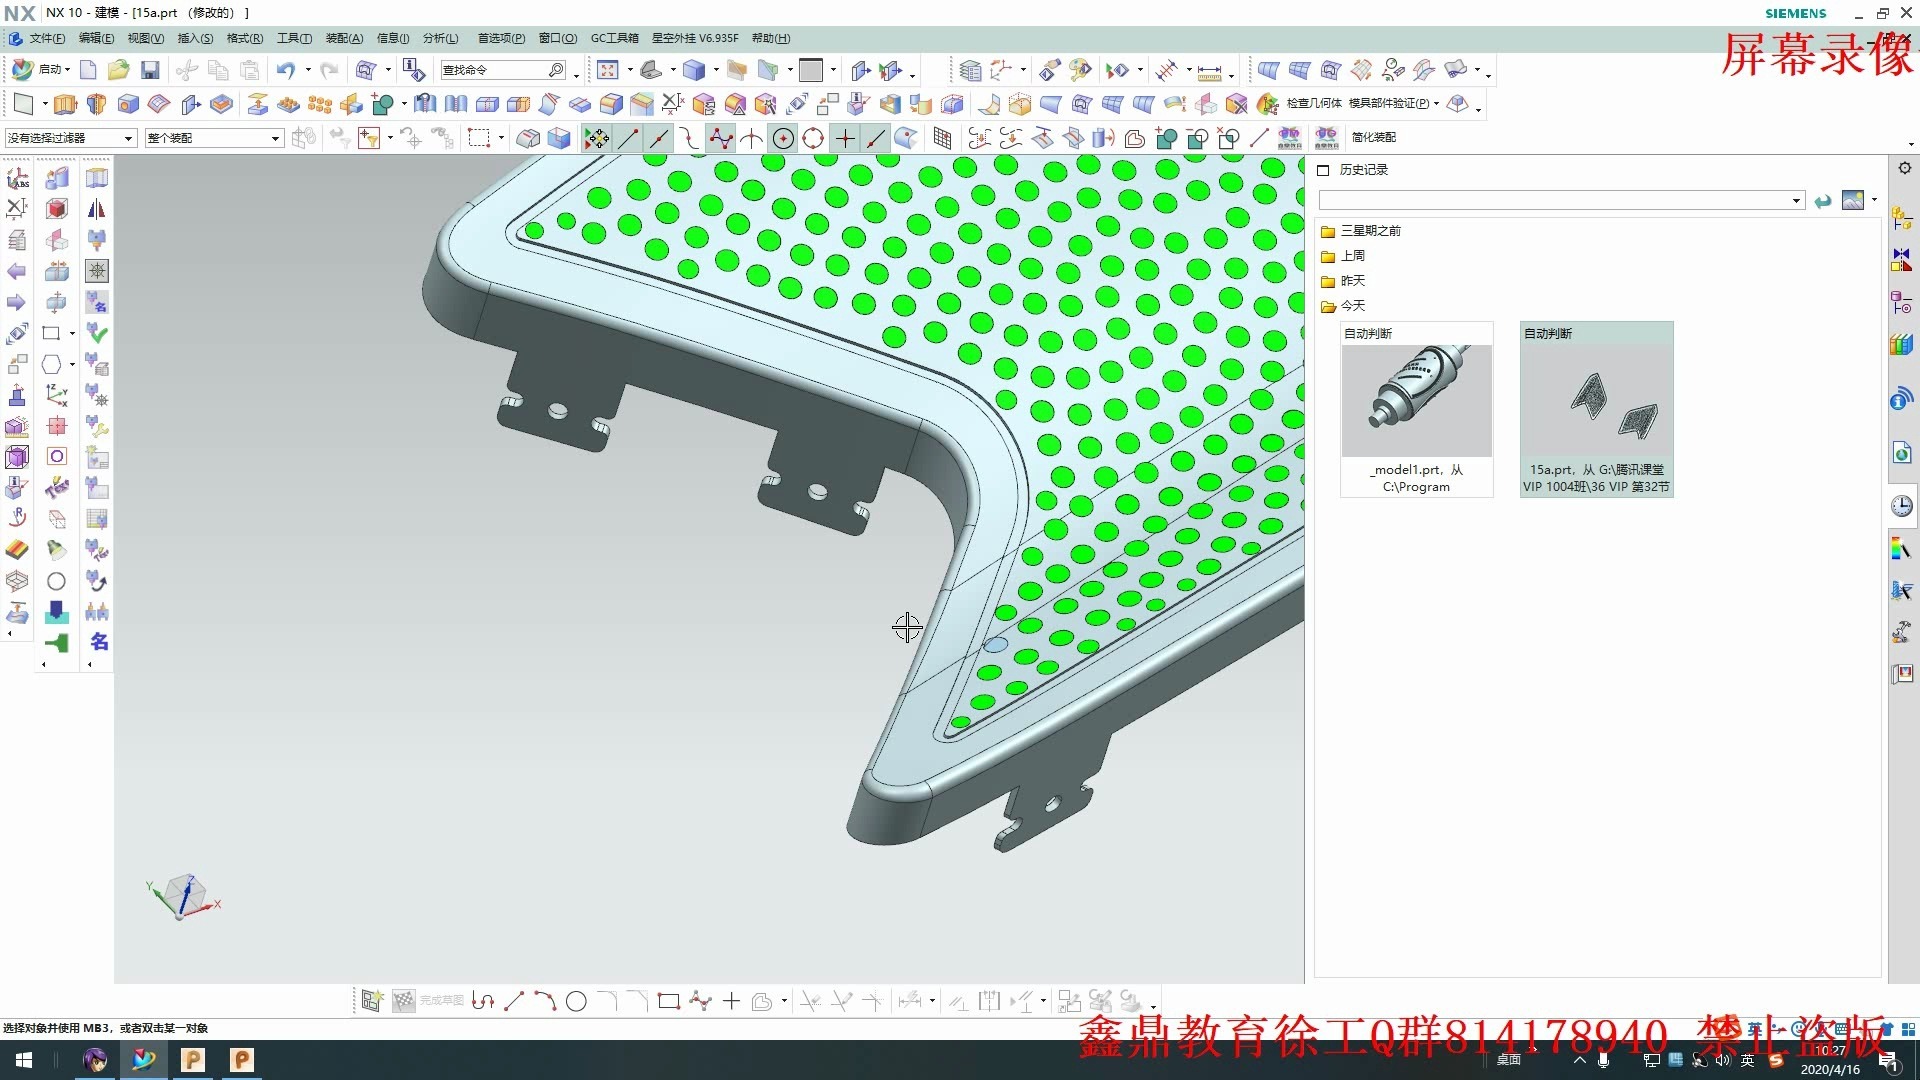Open the 插入(S) menu
The height and width of the screenshot is (1080, 1920).
click(195, 38)
